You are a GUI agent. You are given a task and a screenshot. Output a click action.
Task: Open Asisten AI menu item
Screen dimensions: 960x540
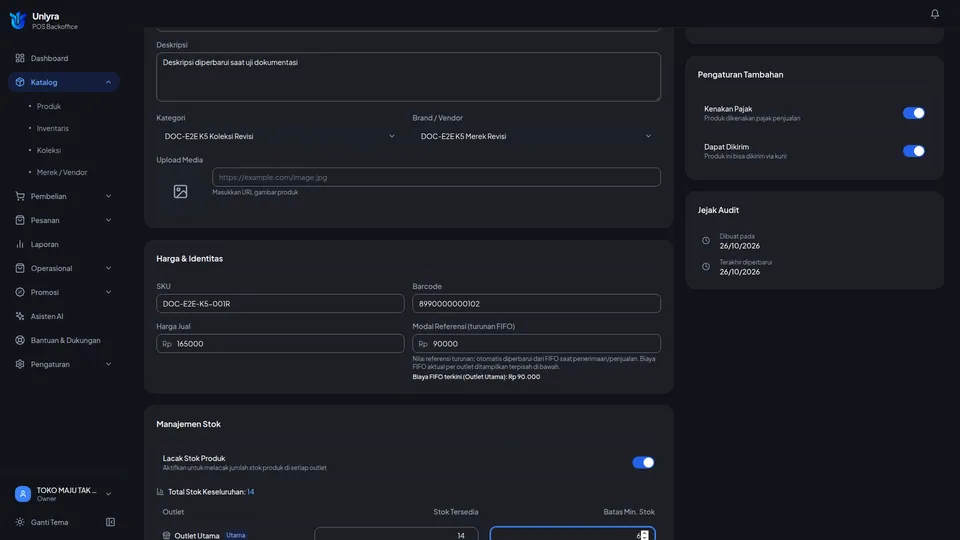tap(64, 316)
